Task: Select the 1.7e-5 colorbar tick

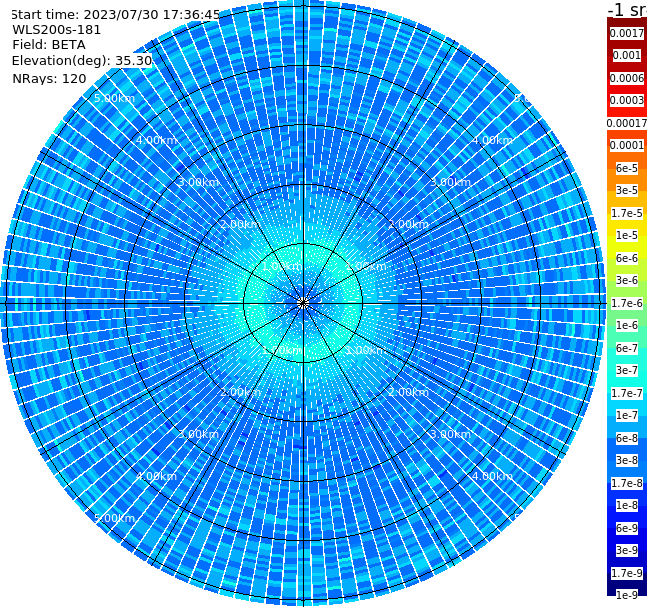Action: point(627,213)
